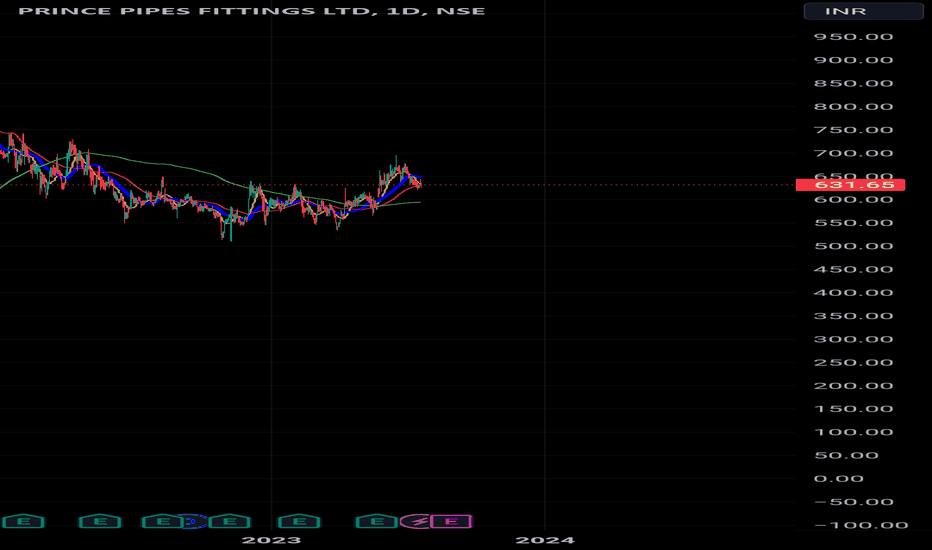The image size is (932, 550).
Task: Click the second green earnings E marker from left
Action: coord(100,521)
